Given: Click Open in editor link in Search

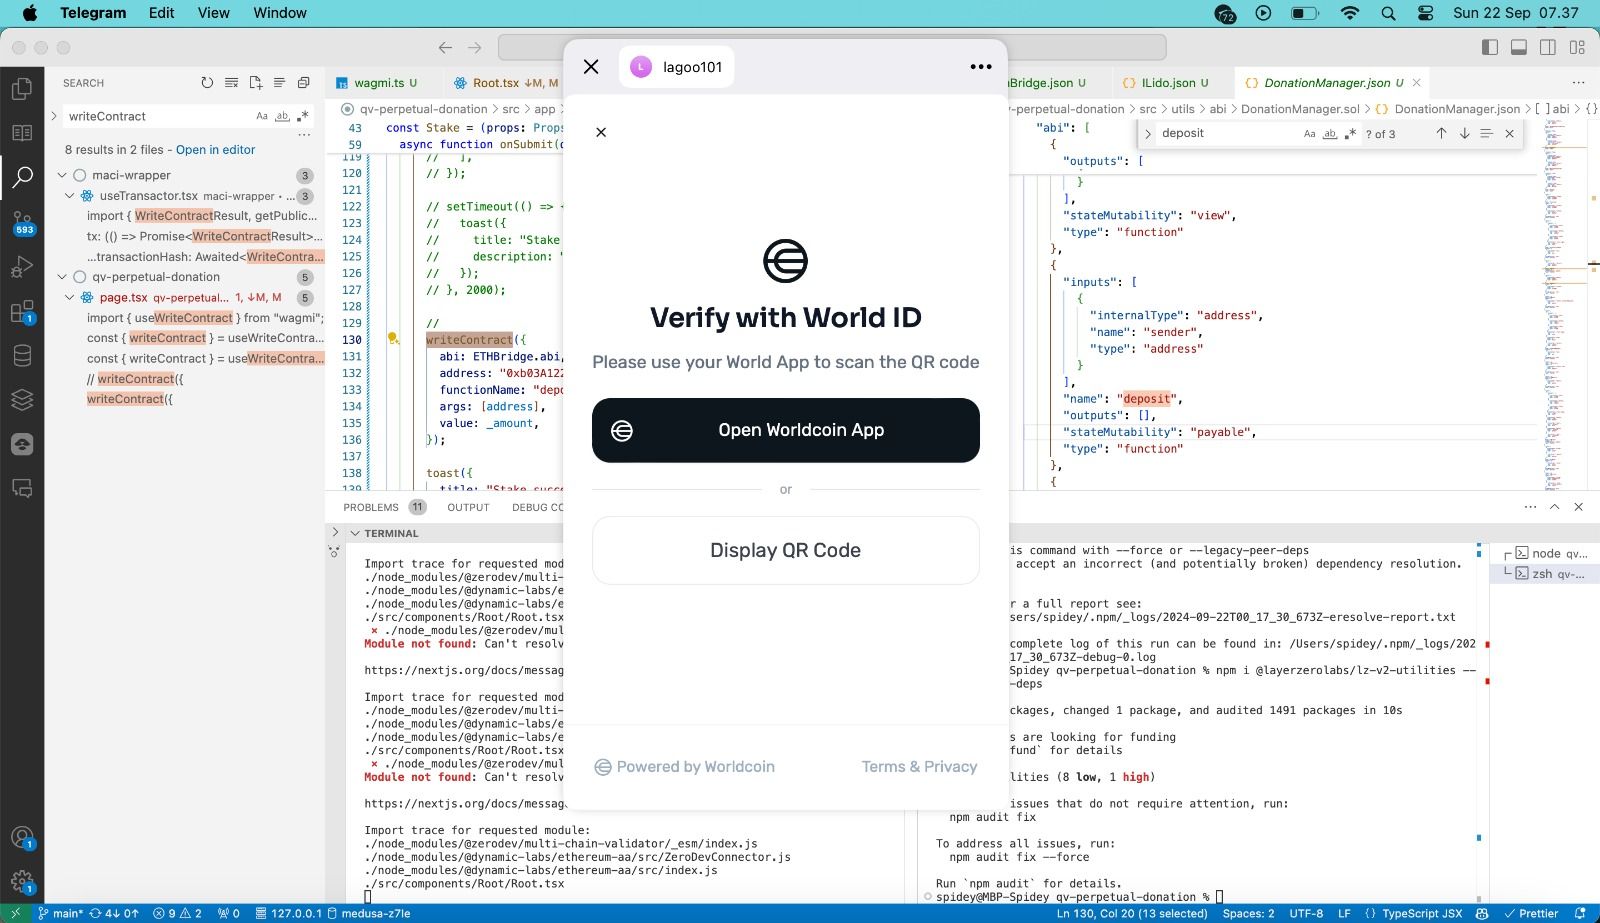Looking at the screenshot, I should click(215, 150).
